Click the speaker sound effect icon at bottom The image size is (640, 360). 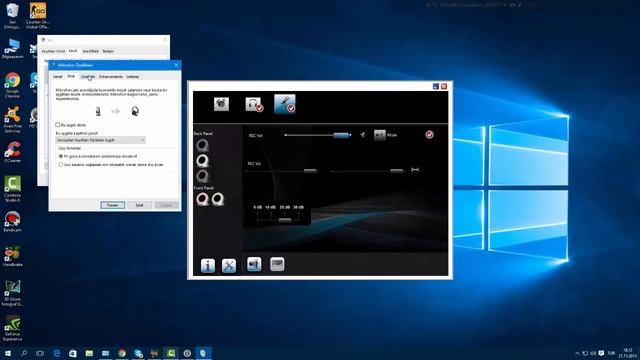pyautogui.click(x=254, y=264)
